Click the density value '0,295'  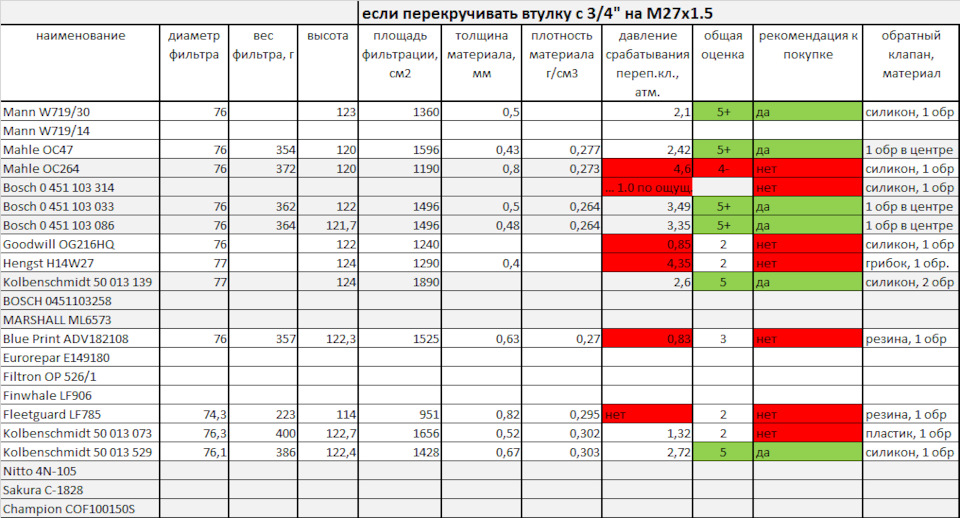(561, 415)
